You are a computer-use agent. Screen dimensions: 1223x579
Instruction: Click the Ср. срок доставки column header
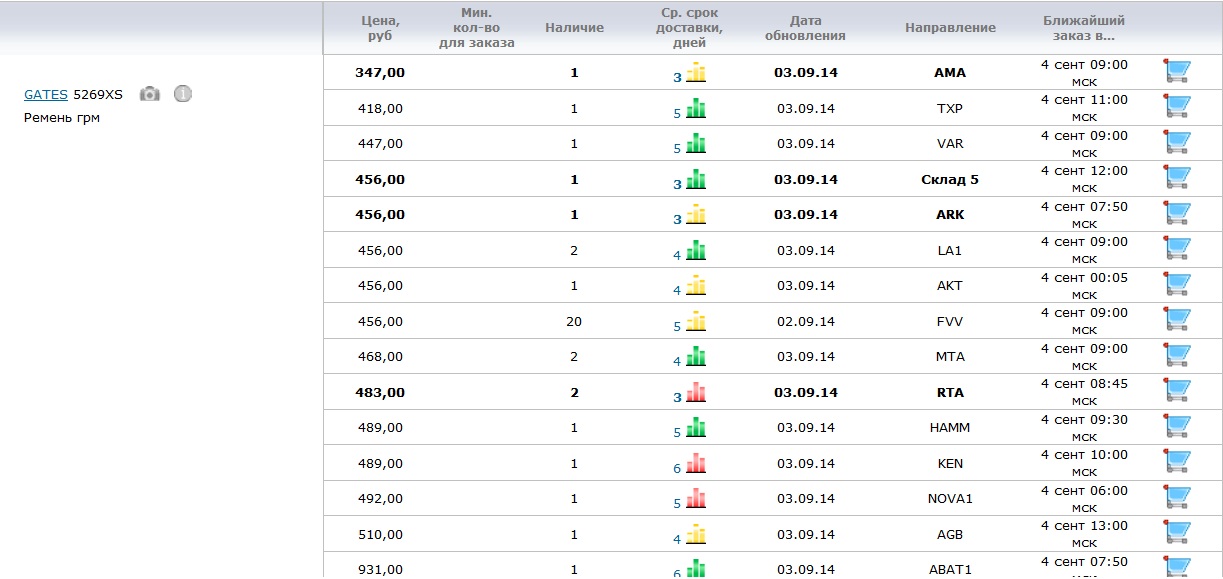[688, 28]
